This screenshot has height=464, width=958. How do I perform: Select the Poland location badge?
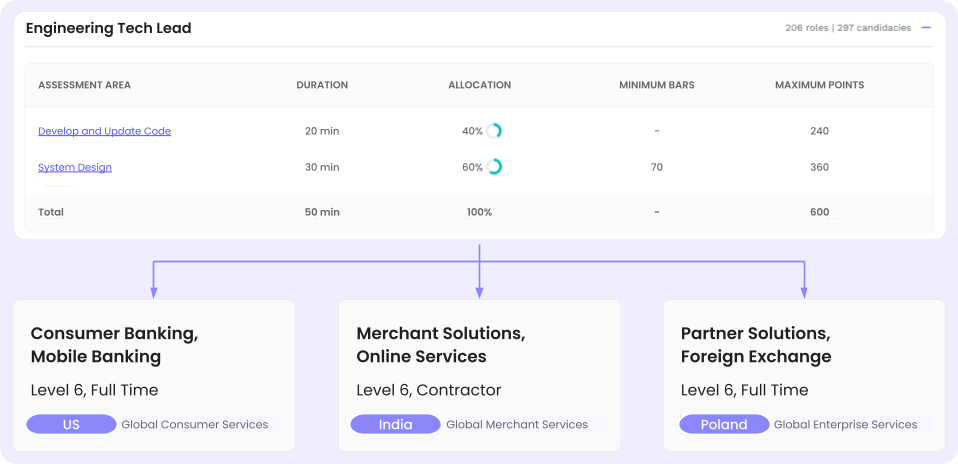(723, 424)
